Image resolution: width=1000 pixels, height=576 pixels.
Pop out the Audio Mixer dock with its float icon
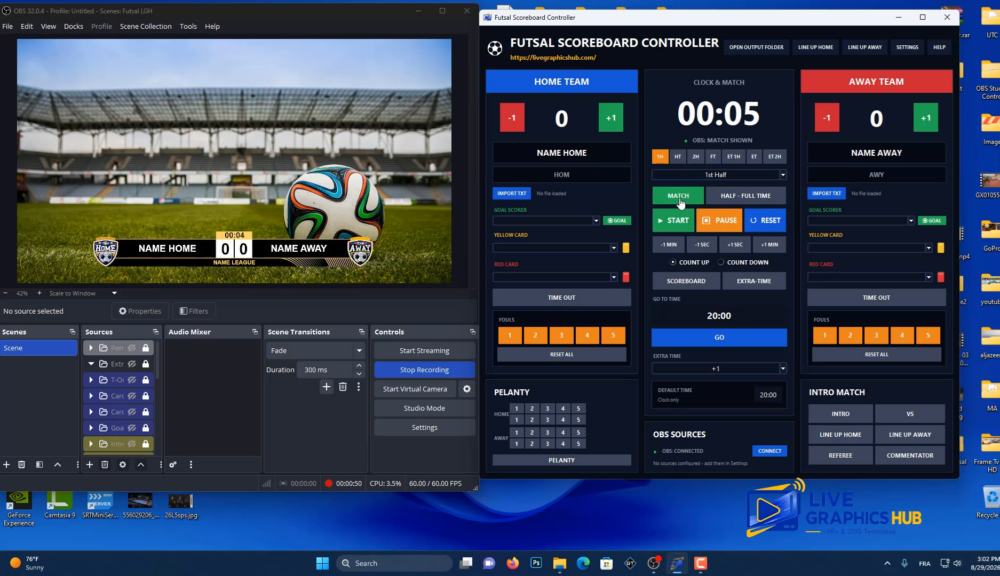pos(255,332)
